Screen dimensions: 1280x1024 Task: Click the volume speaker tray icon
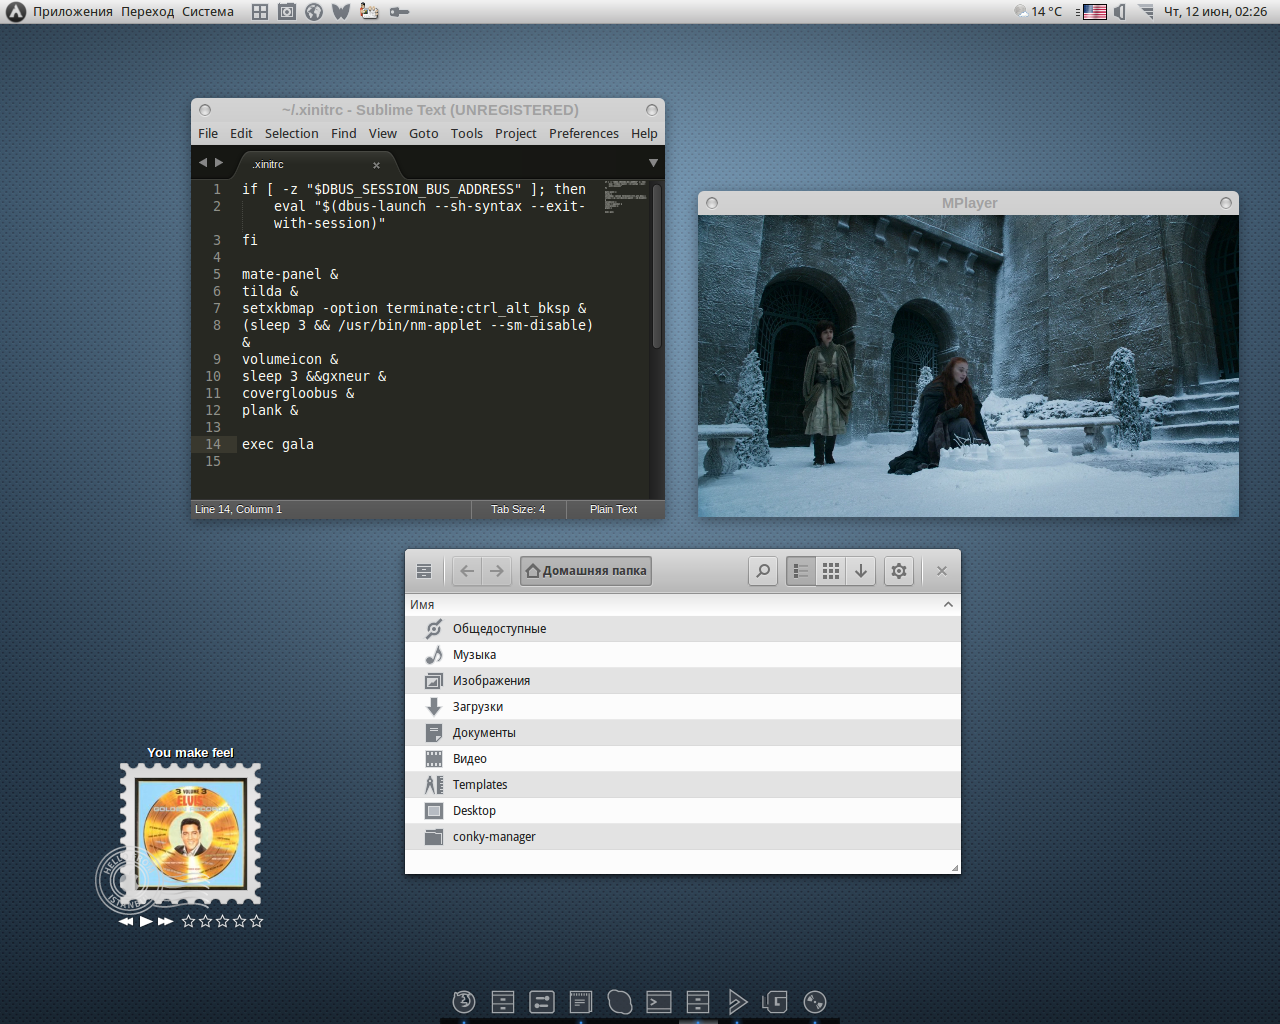(1120, 12)
